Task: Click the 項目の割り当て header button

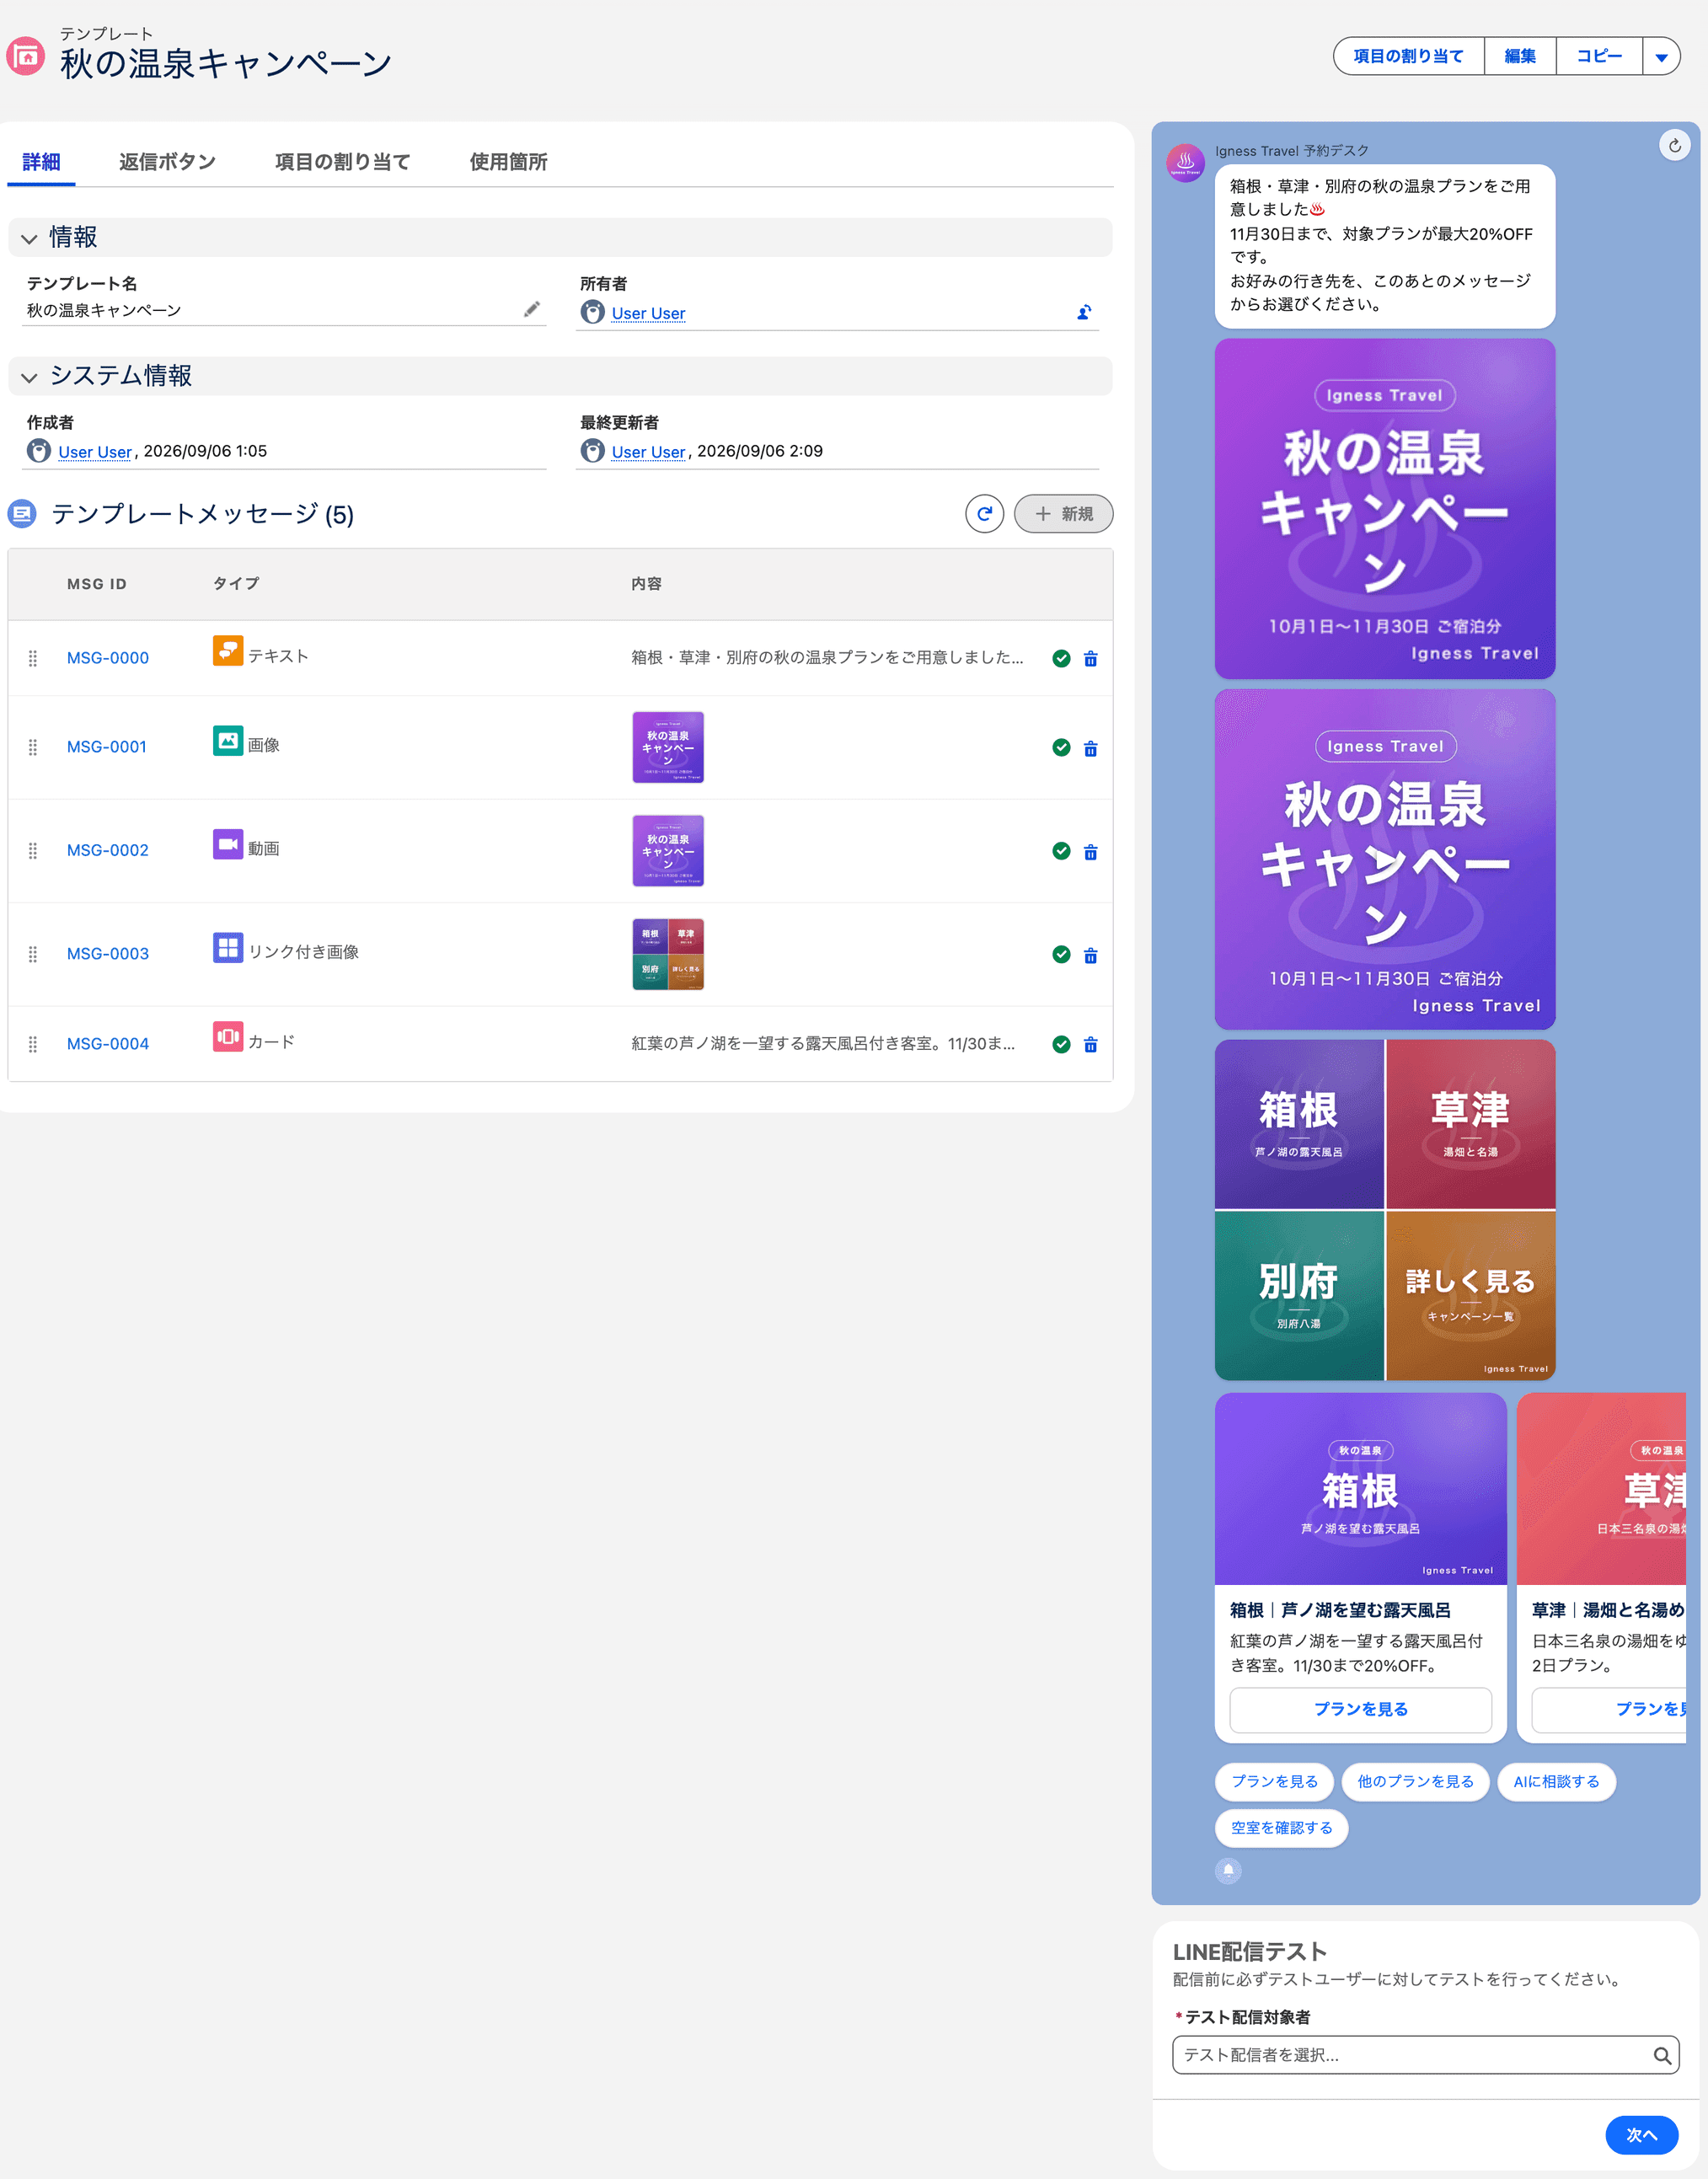Action: (1408, 57)
